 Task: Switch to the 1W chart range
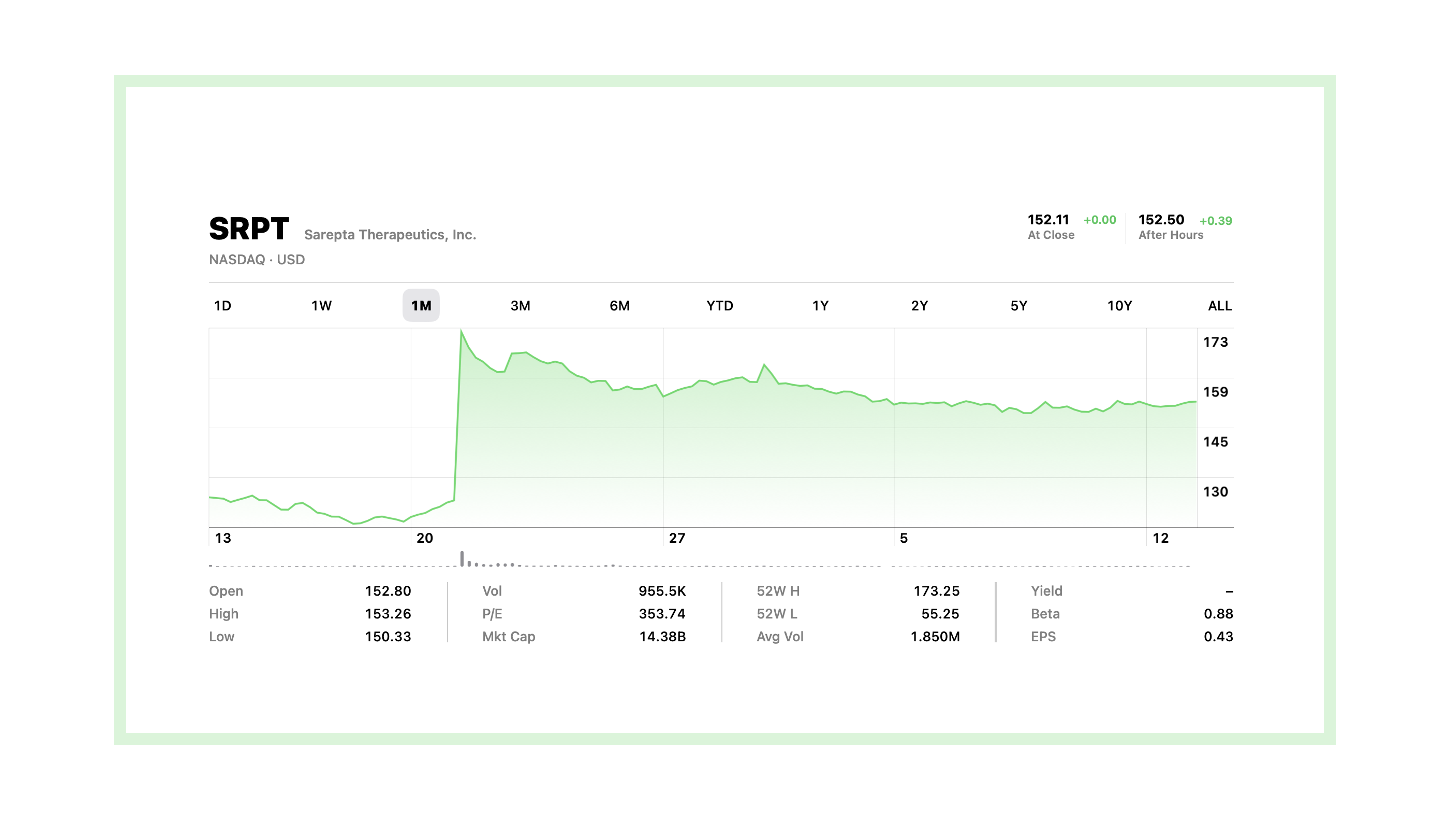point(321,306)
